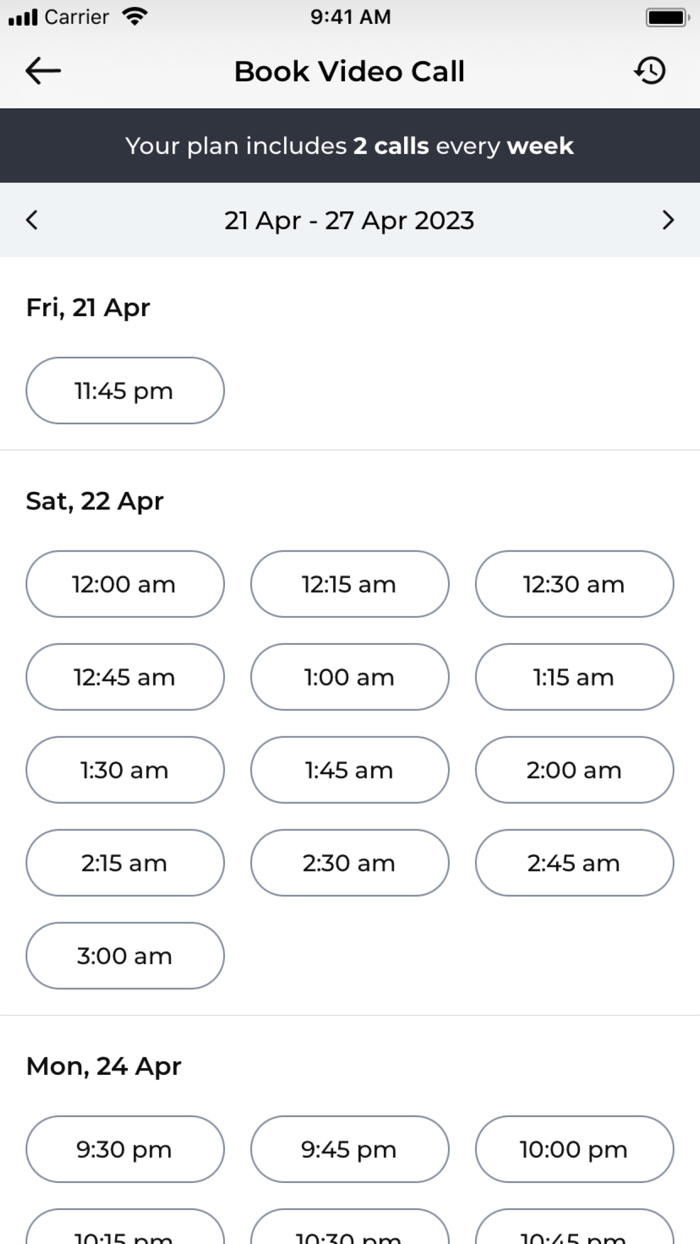Screen dimensions: 700x1244
Task: Book the 2:00 am time slot
Action: 574,770
